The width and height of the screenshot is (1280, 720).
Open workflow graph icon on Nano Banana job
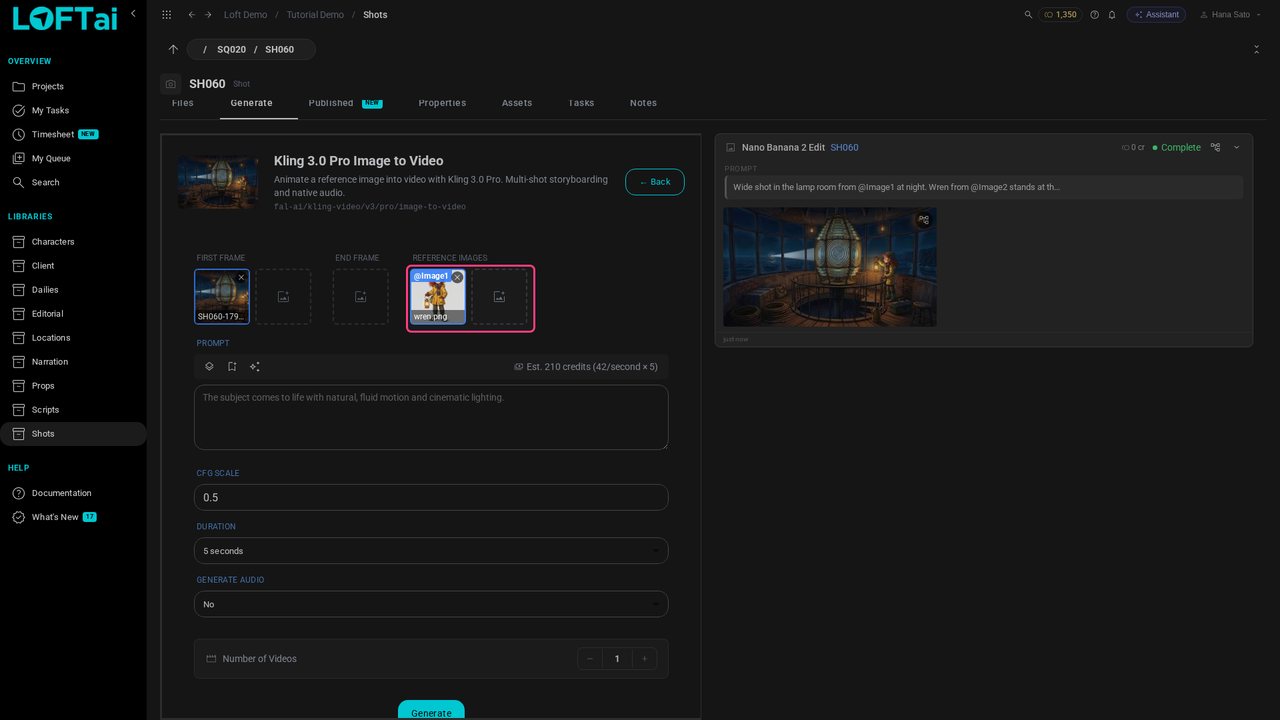1215,147
